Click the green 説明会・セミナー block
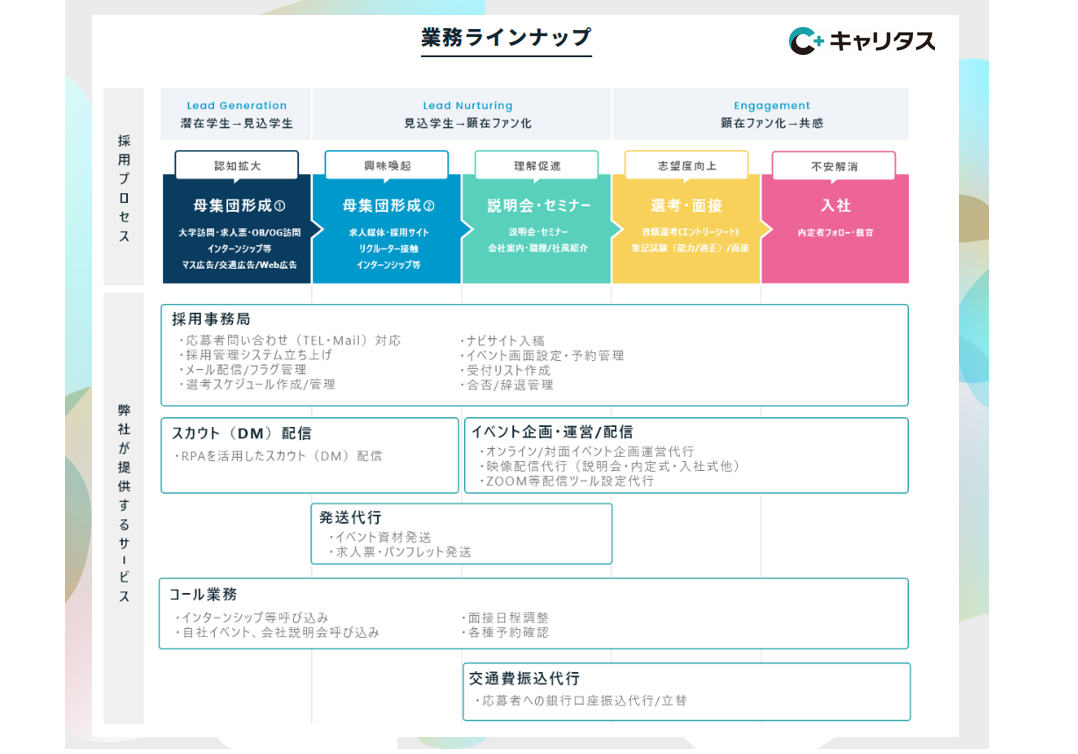Screen dimensions: 1078x754 (537, 229)
